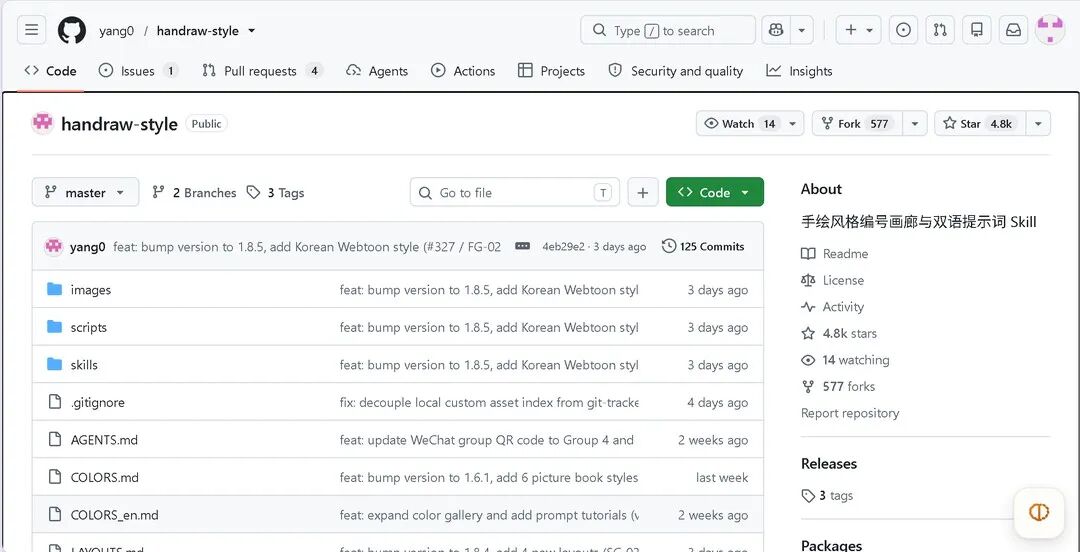Image resolution: width=1080 pixels, height=552 pixels.
Task: Click yang0 author name in commit row
Action: click(x=87, y=246)
